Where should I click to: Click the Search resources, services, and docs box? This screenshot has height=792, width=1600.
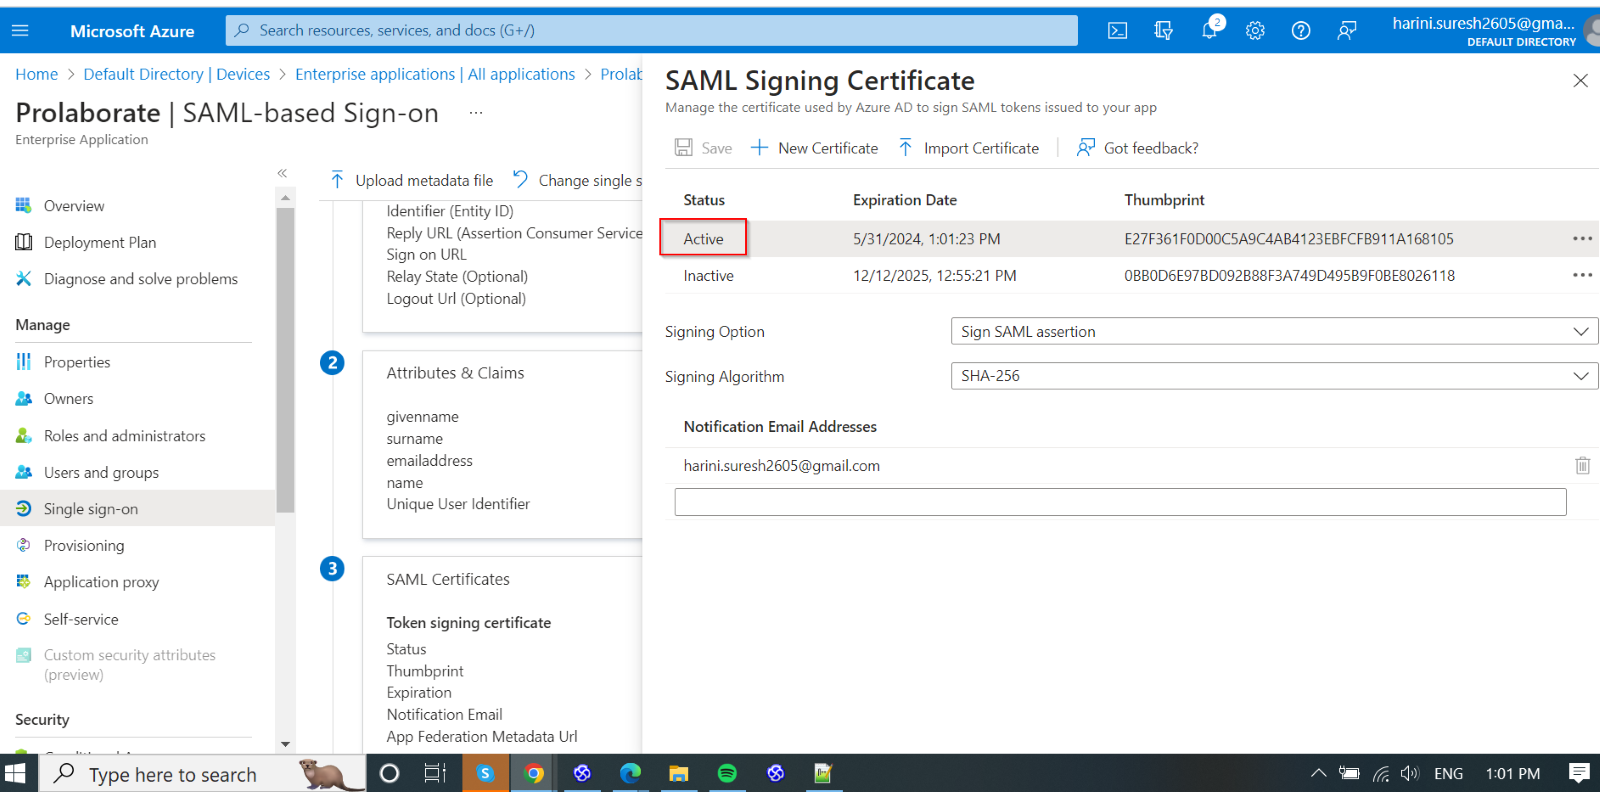(652, 30)
